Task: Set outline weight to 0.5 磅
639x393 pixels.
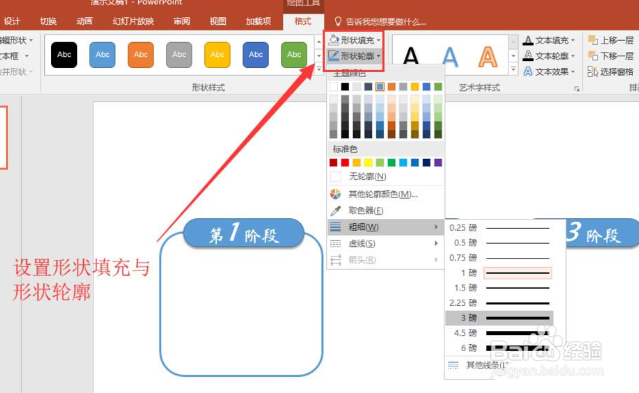Action: [499, 243]
